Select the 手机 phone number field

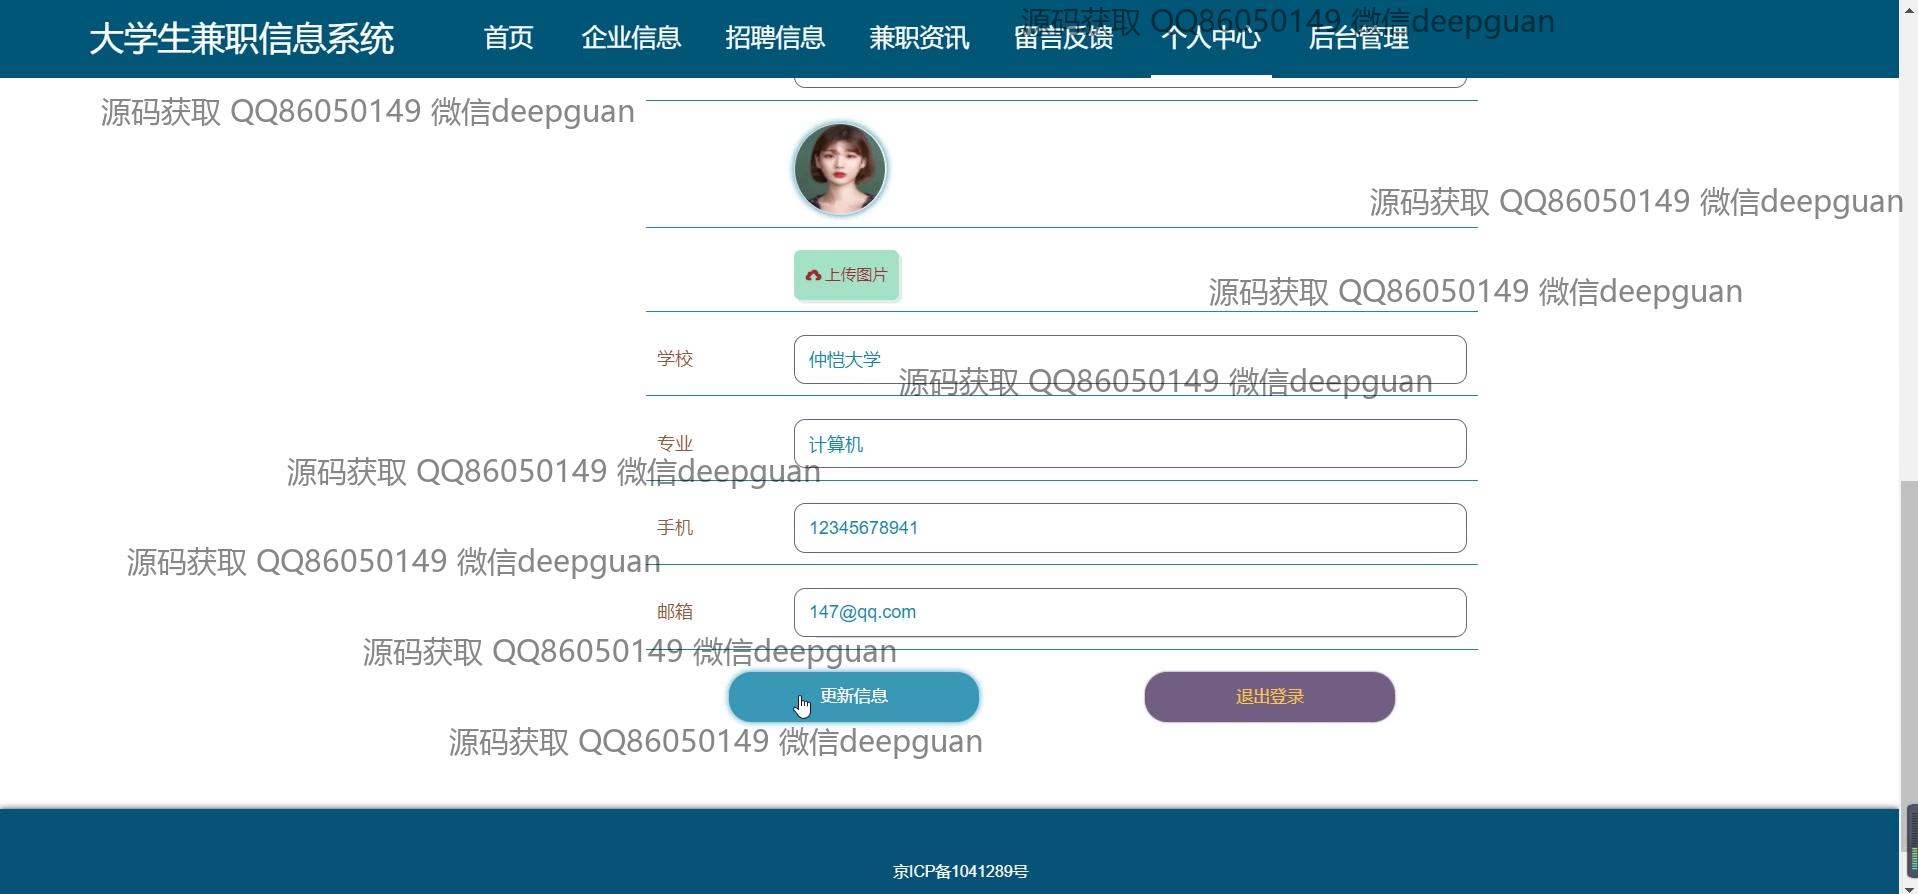point(1129,528)
